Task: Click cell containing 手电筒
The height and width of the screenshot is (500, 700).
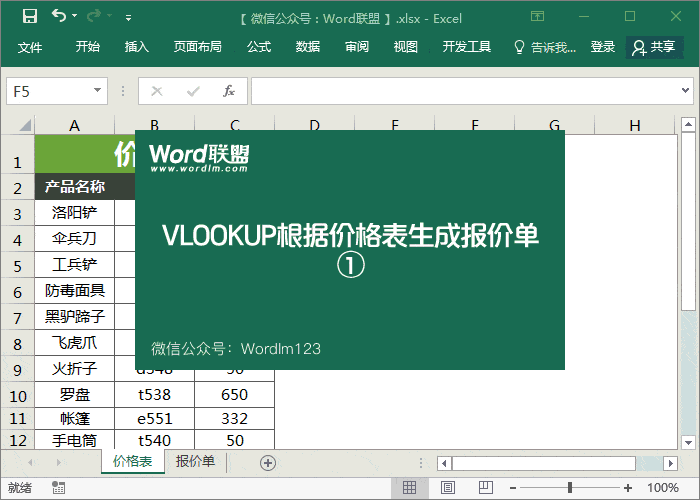Action: [75, 440]
